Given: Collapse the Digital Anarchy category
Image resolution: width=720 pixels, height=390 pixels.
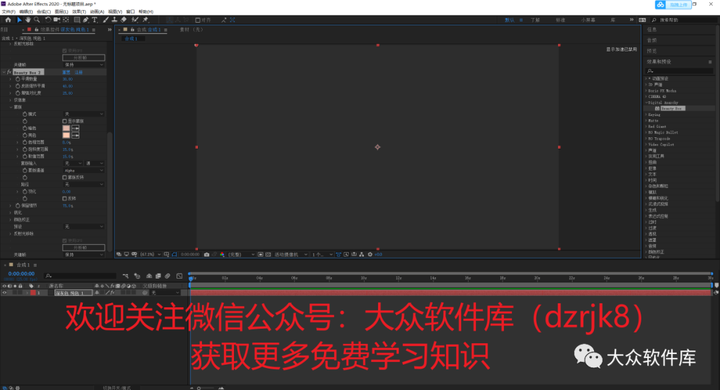Looking at the screenshot, I should 646,102.
